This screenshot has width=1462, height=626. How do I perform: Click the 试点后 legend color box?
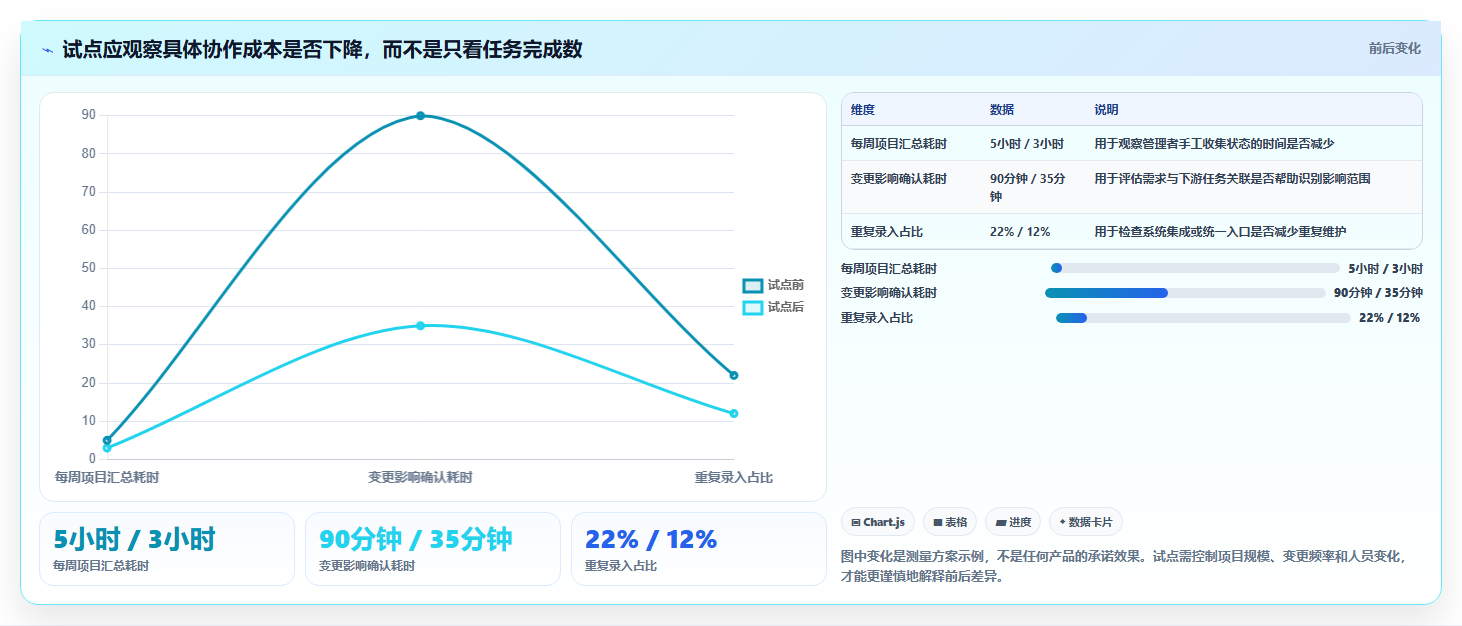coord(752,307)
